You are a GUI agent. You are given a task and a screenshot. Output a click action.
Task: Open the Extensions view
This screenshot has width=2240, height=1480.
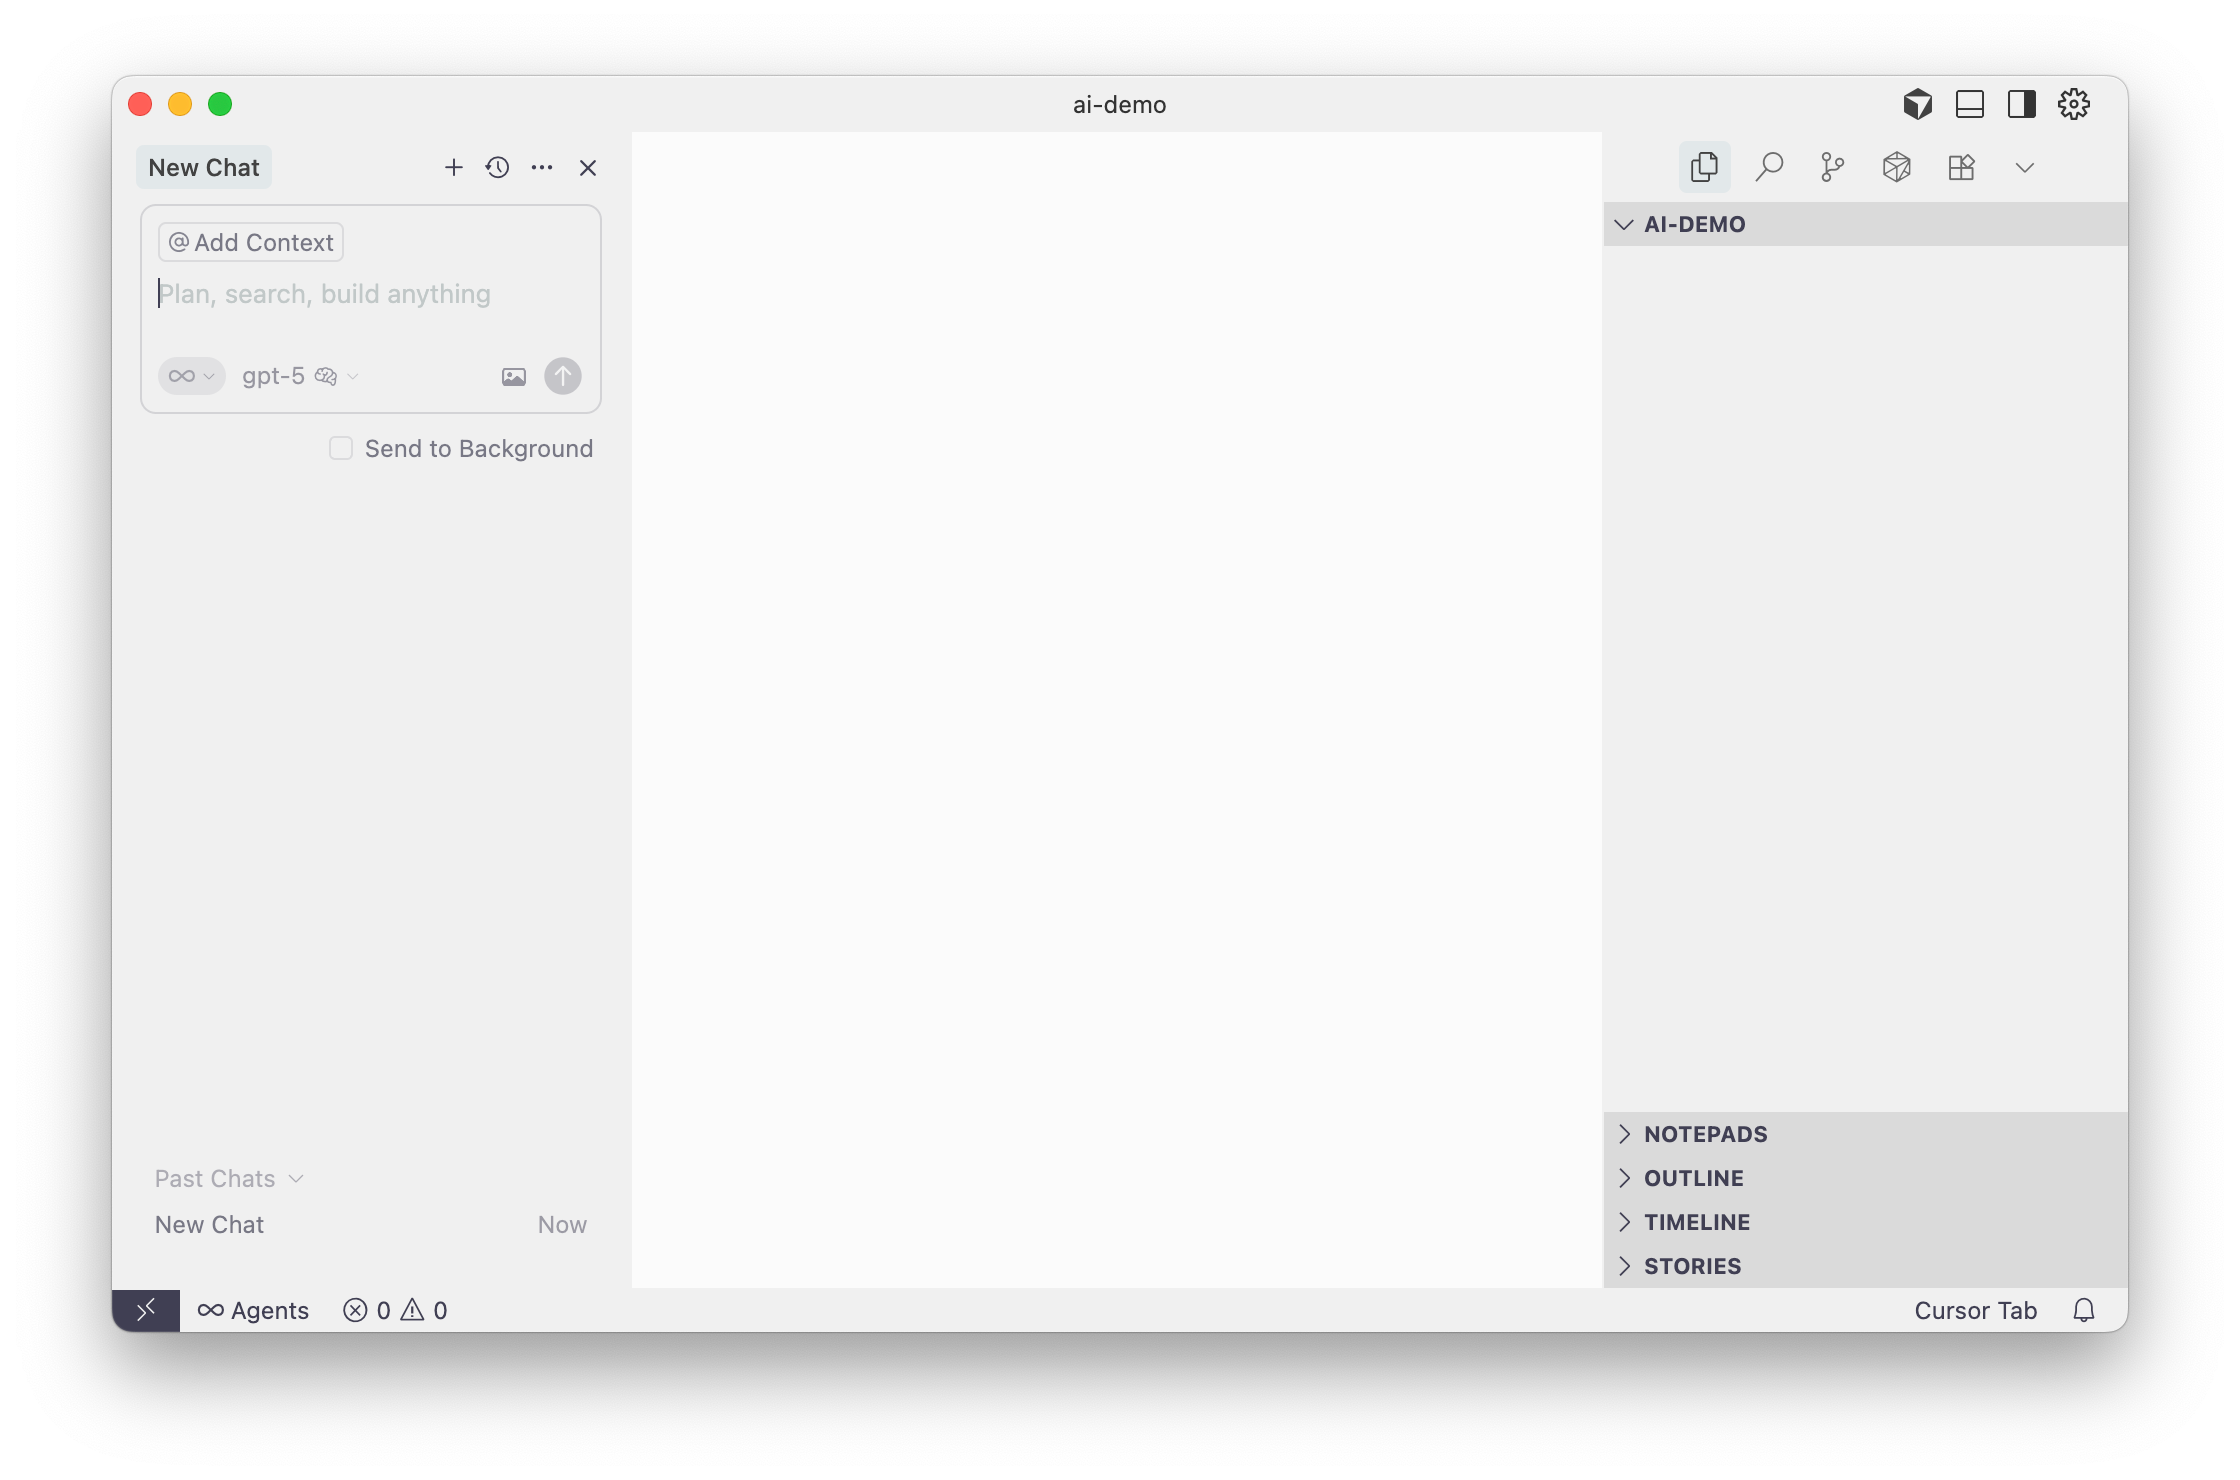click(x=1961, y=167)
